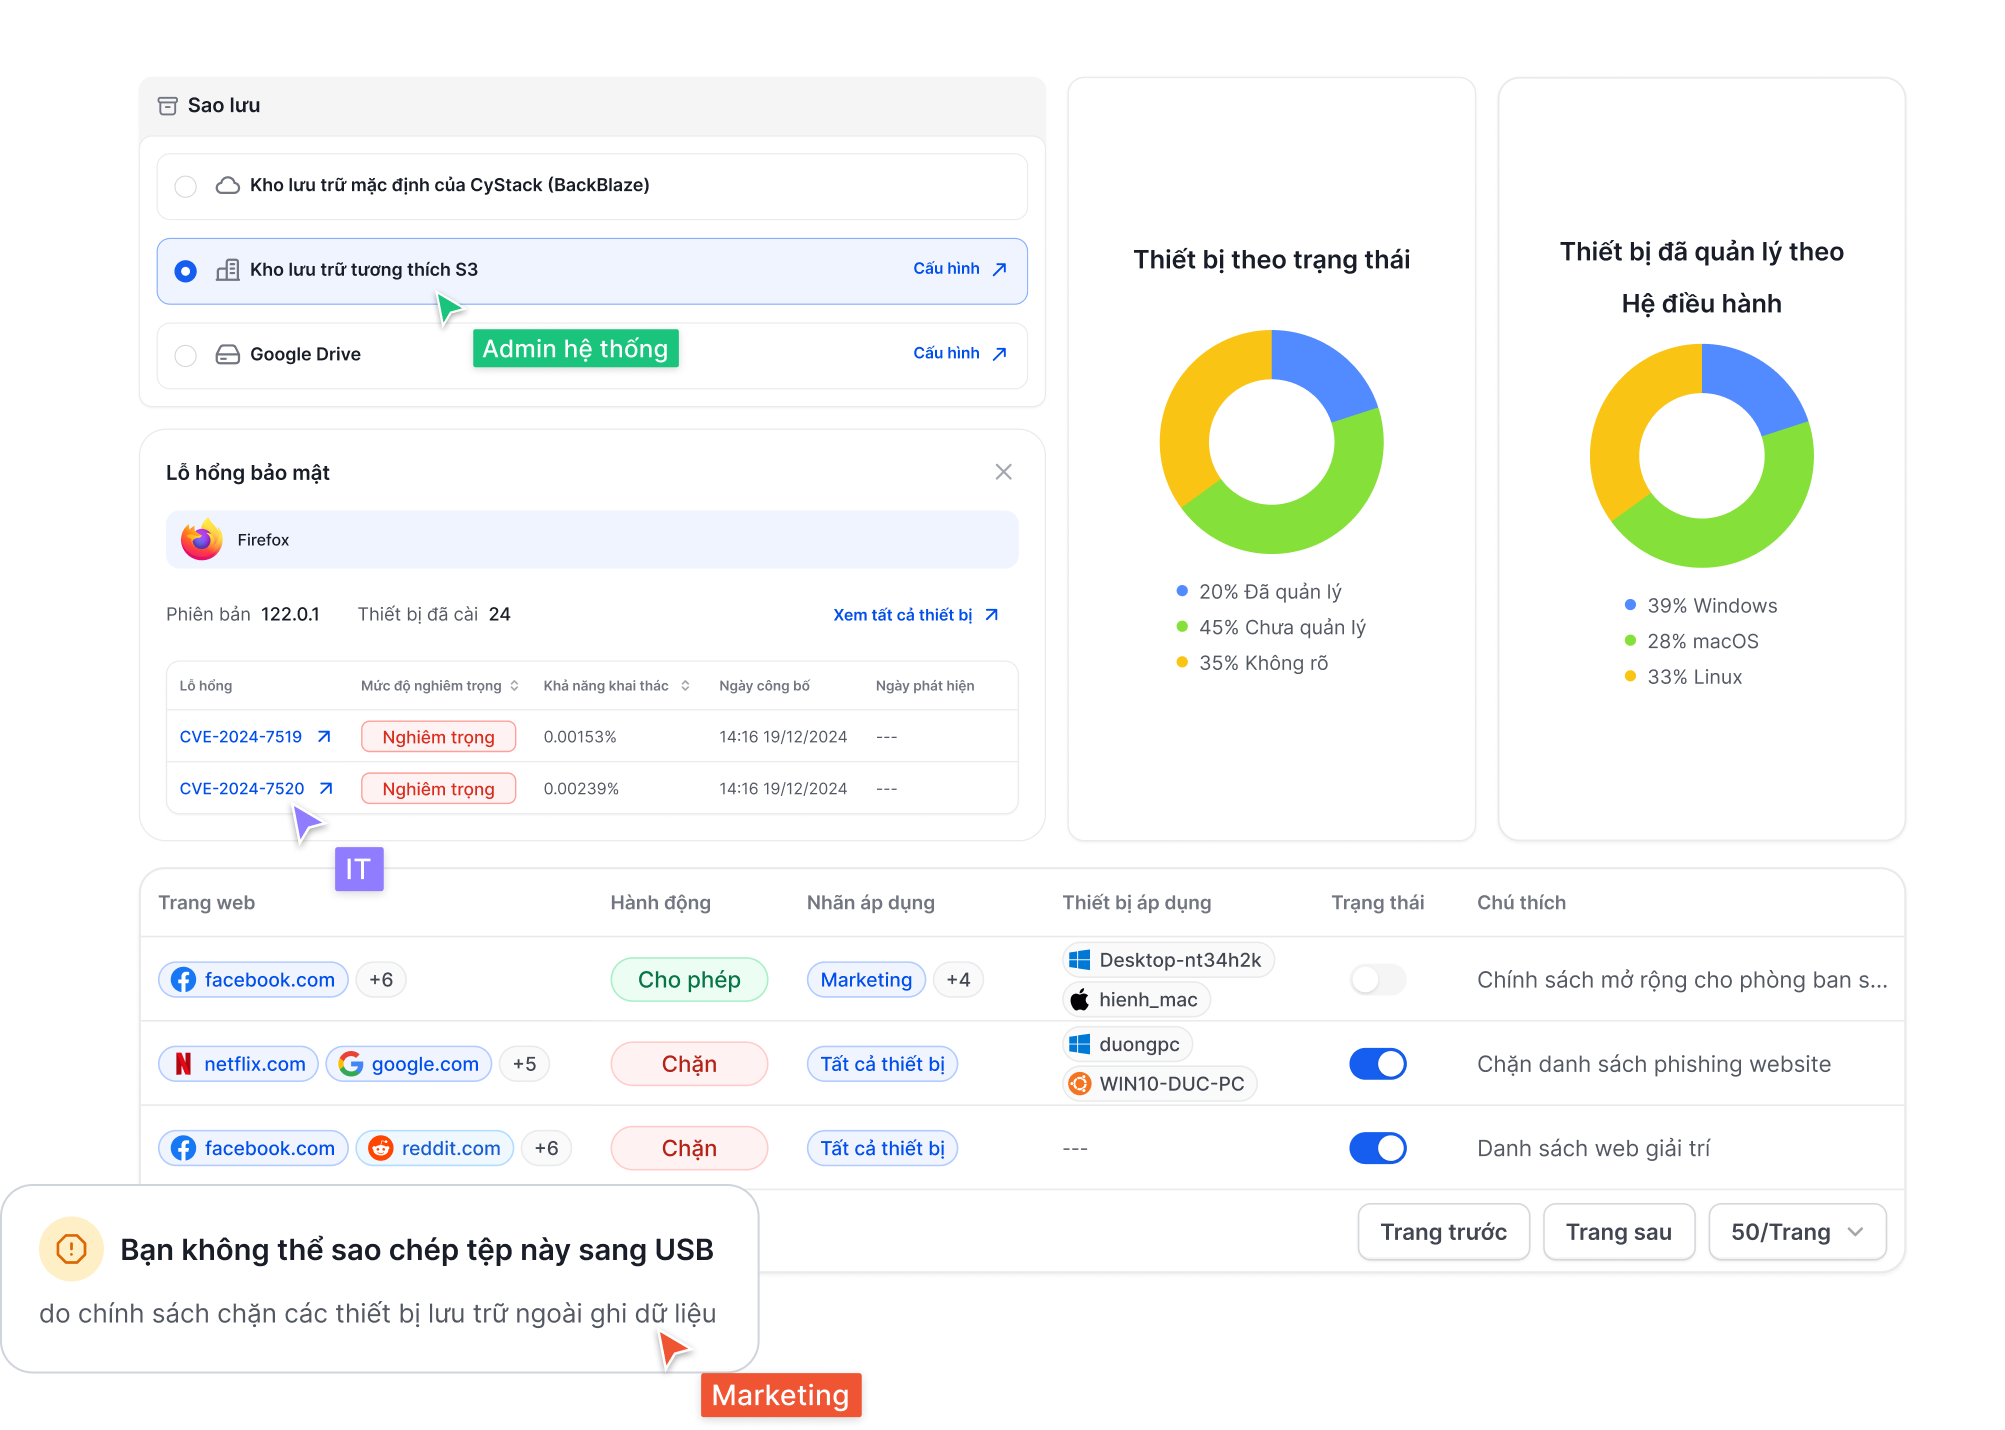Screen dimensions: 2005x1430
Task: Click the external link icon beside CVE-2024-7519
Action: 324,737
